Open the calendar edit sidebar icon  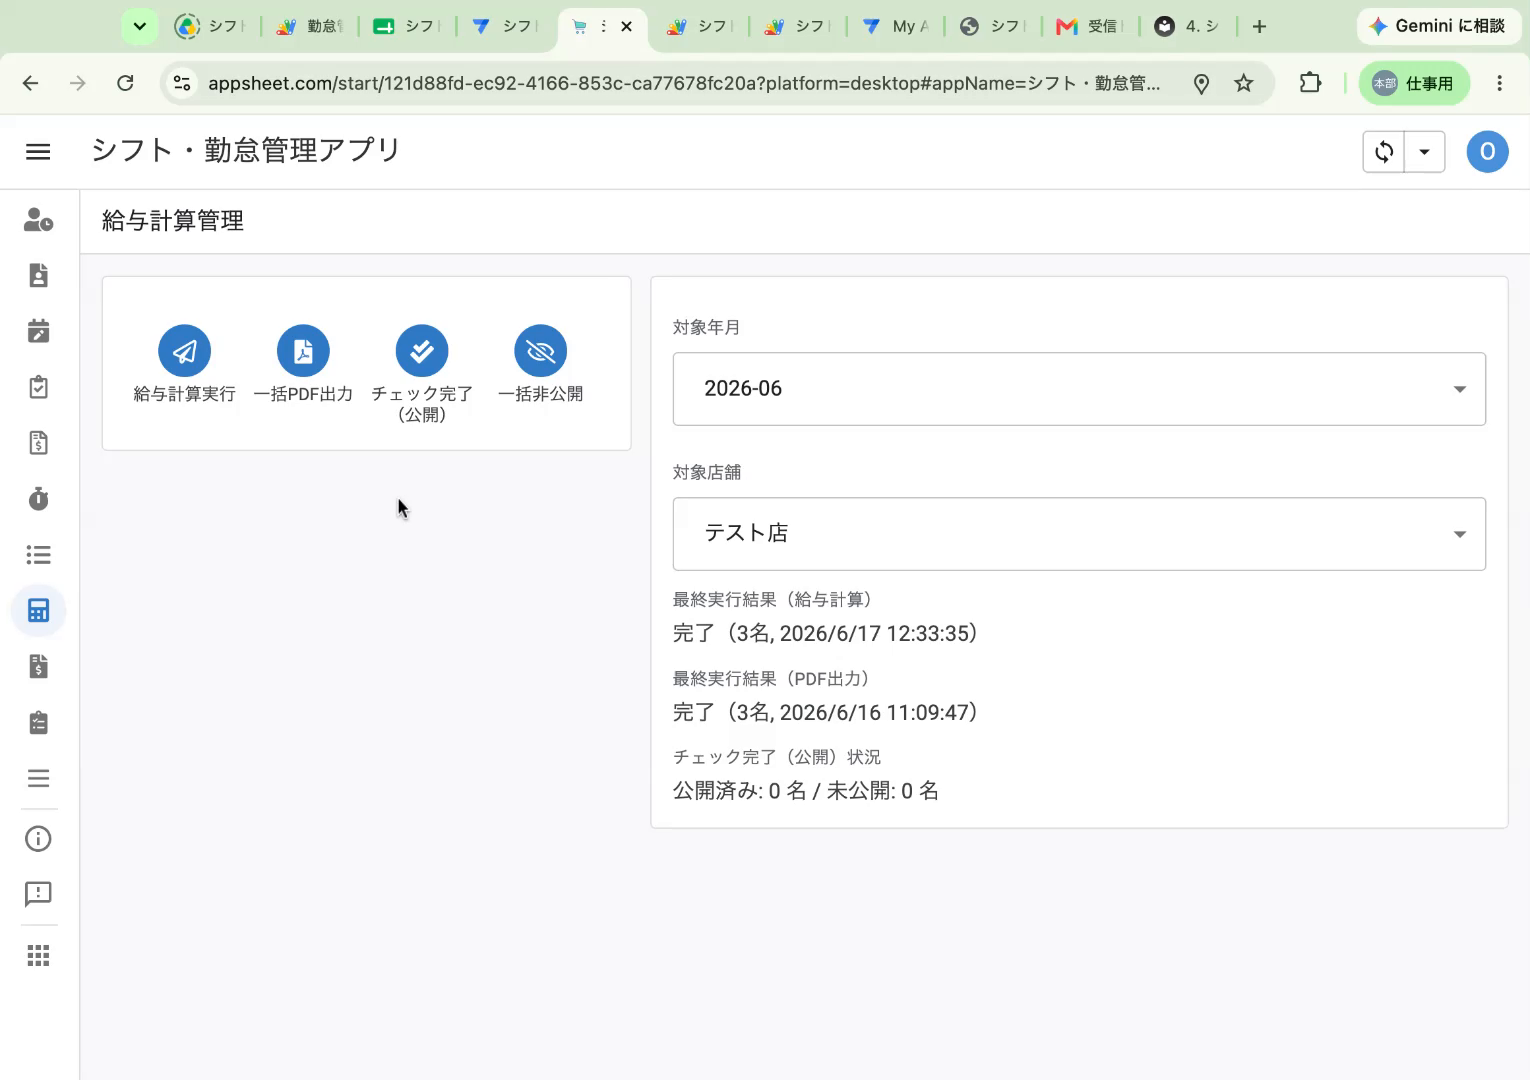(x=38, y=331)
